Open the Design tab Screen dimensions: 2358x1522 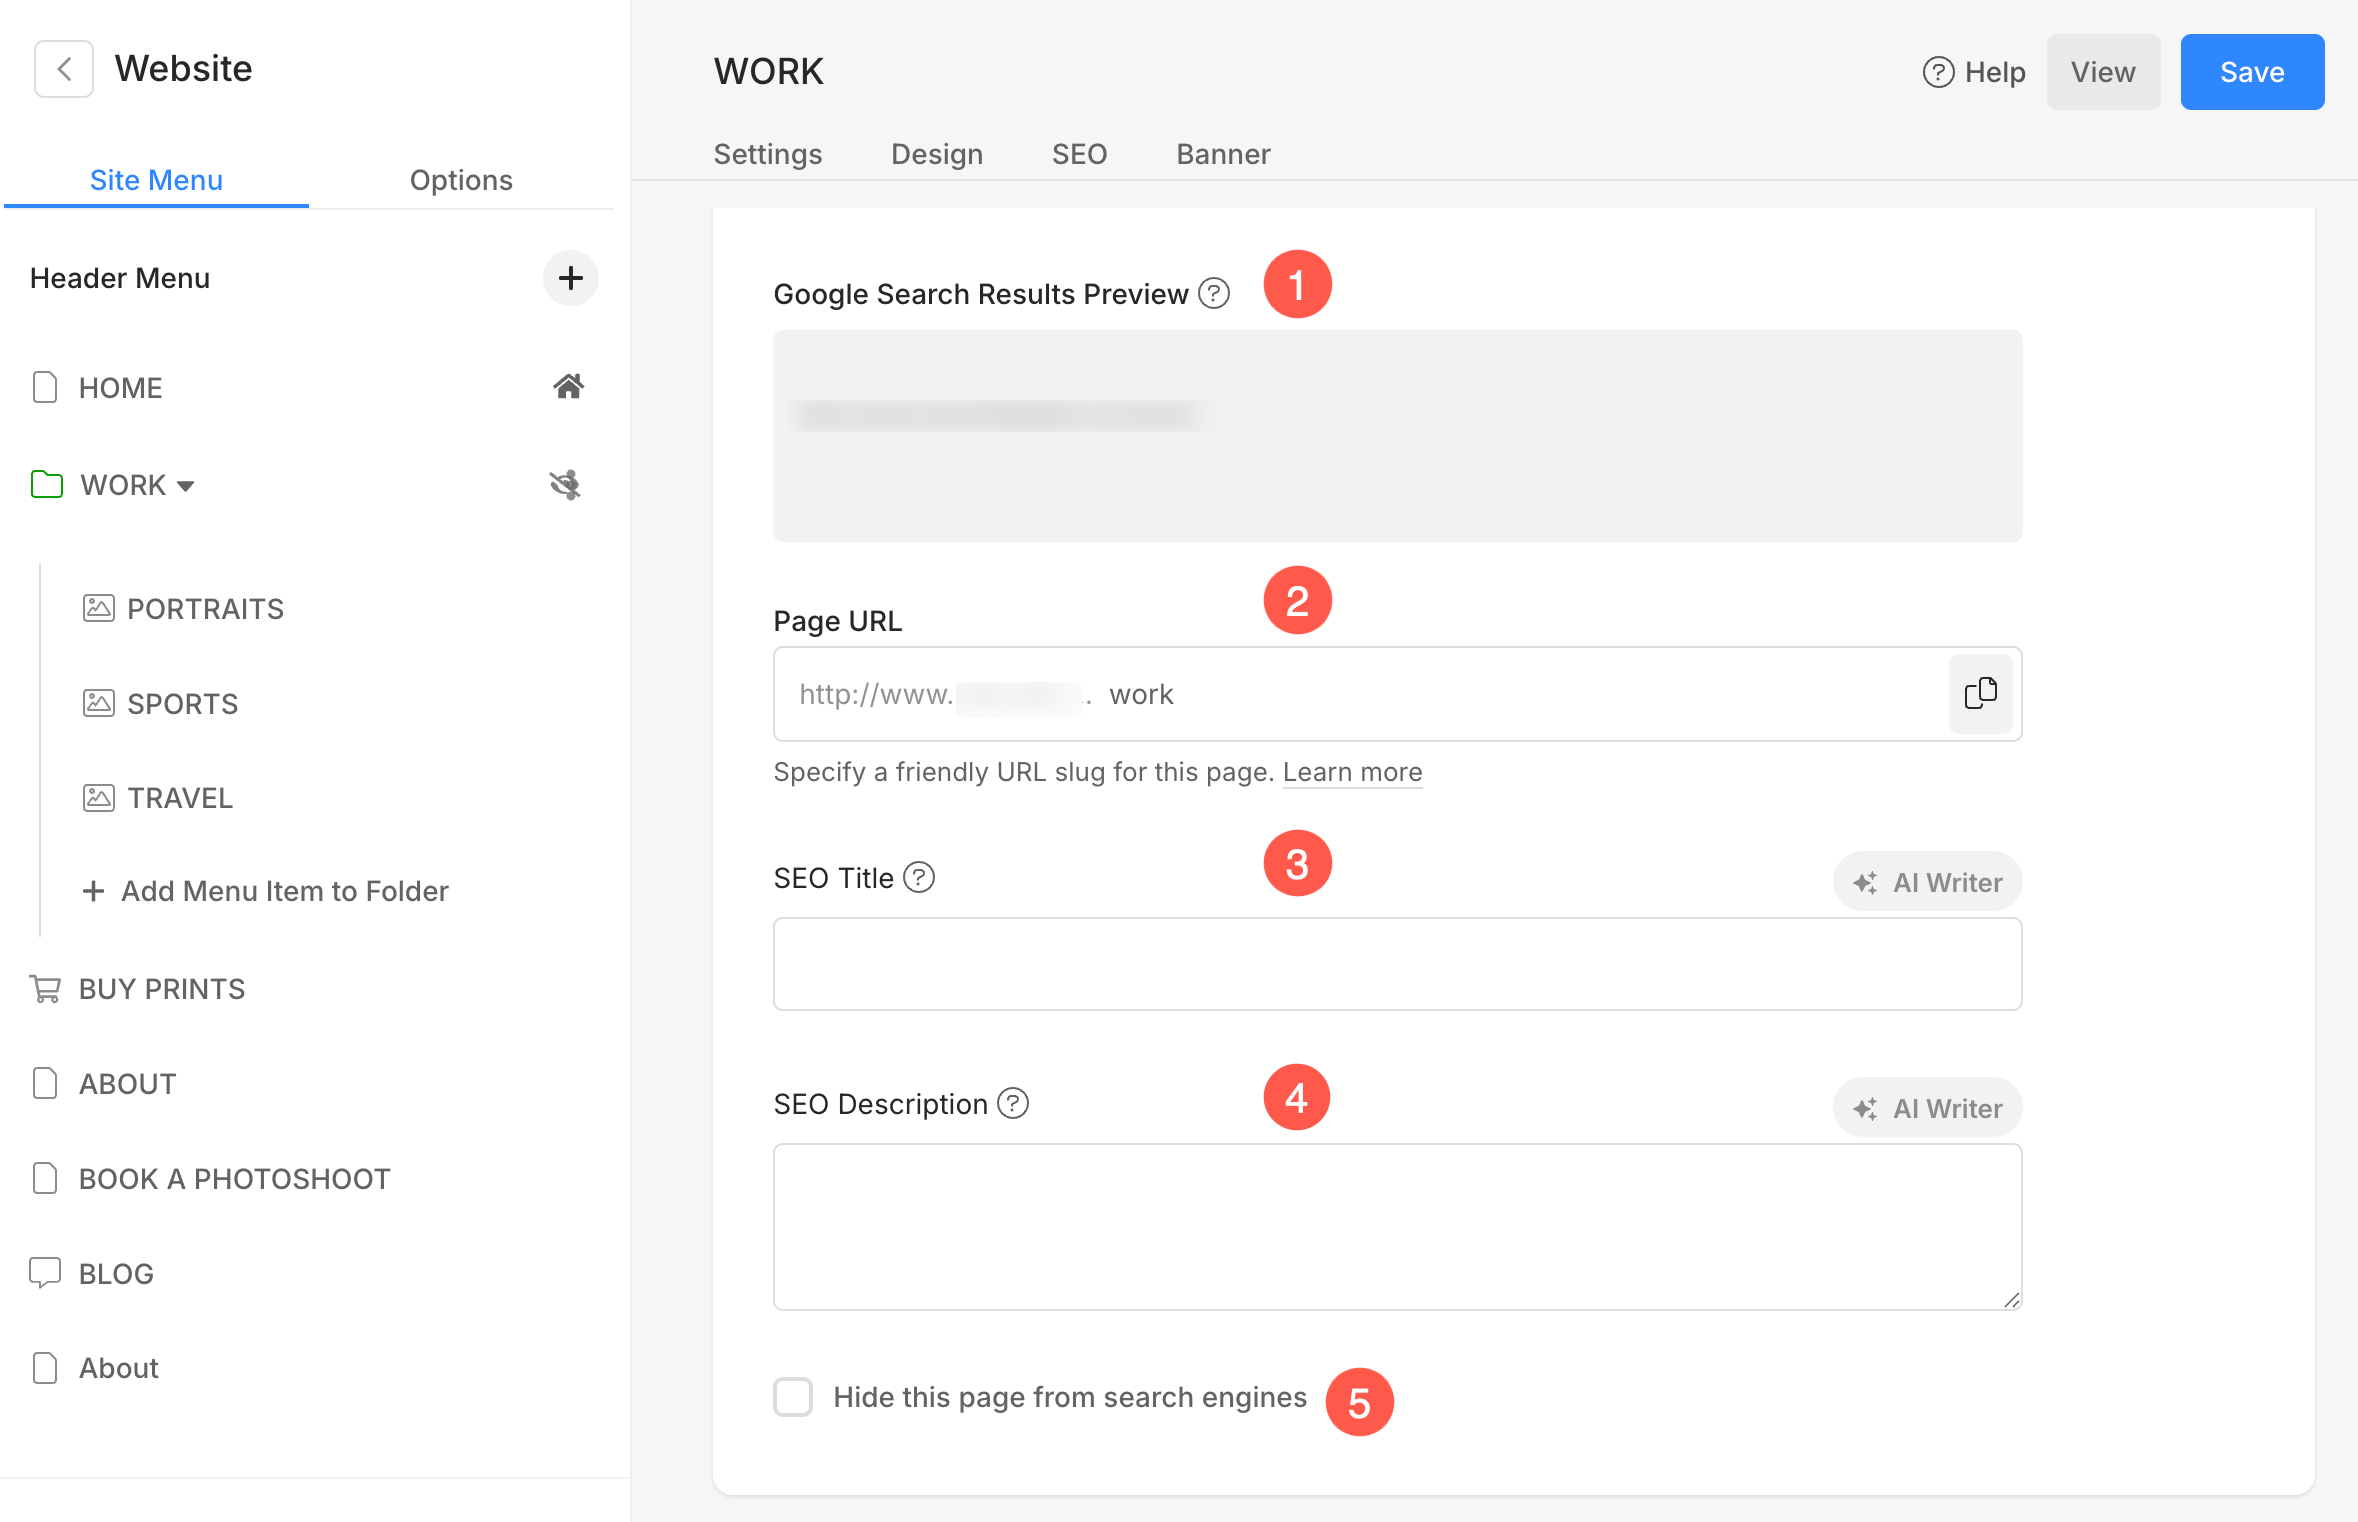click(937, 154)
